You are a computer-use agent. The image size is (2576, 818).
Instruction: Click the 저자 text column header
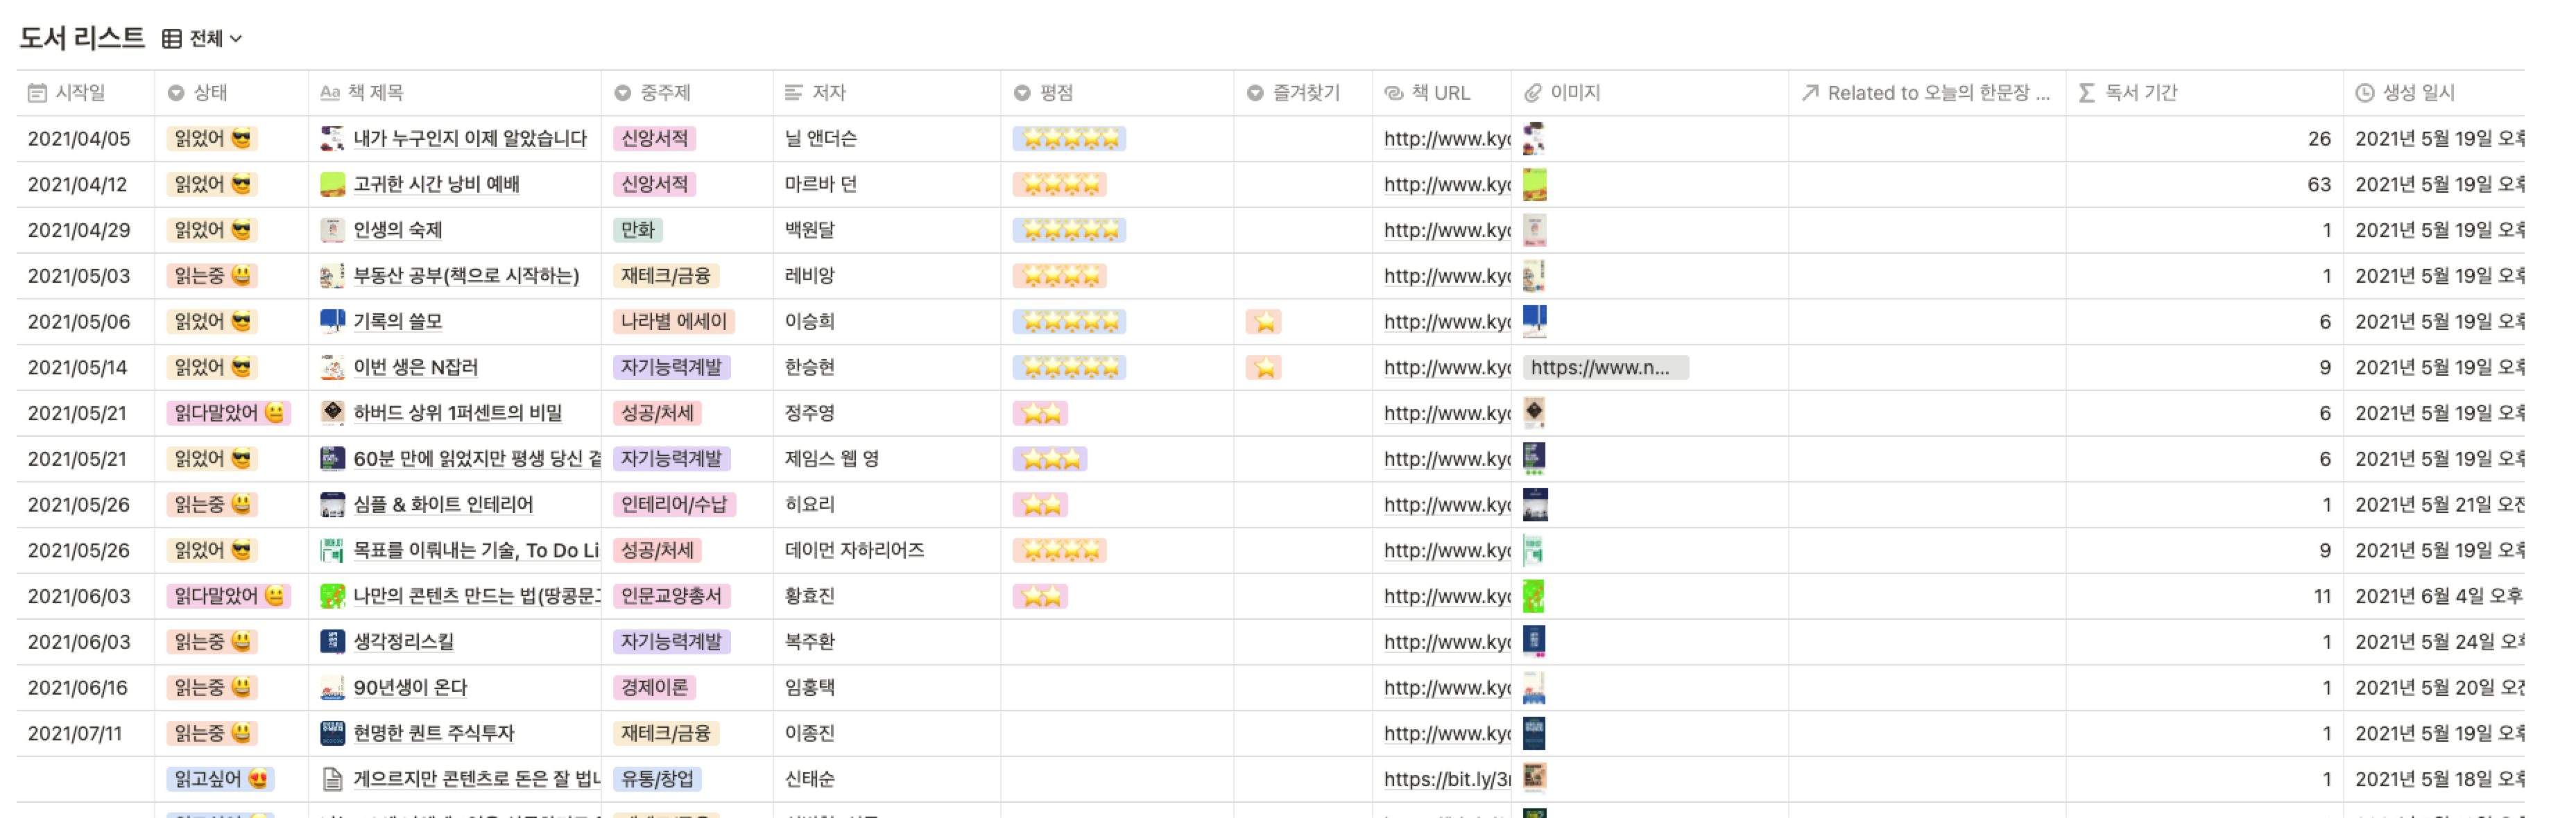coord(828,93)
